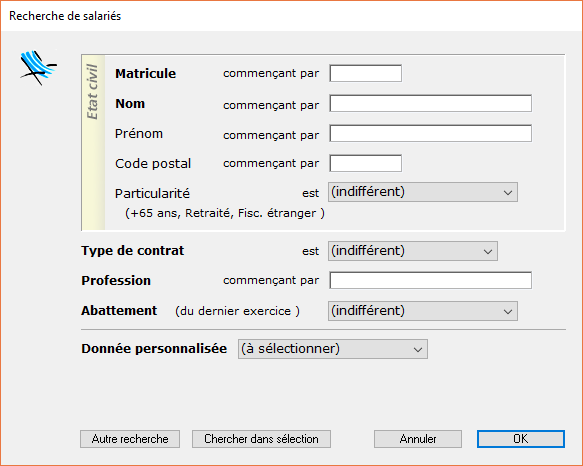
Task: Click into the Nom text field
Action: pyautogui.click(x=431, y=103)
